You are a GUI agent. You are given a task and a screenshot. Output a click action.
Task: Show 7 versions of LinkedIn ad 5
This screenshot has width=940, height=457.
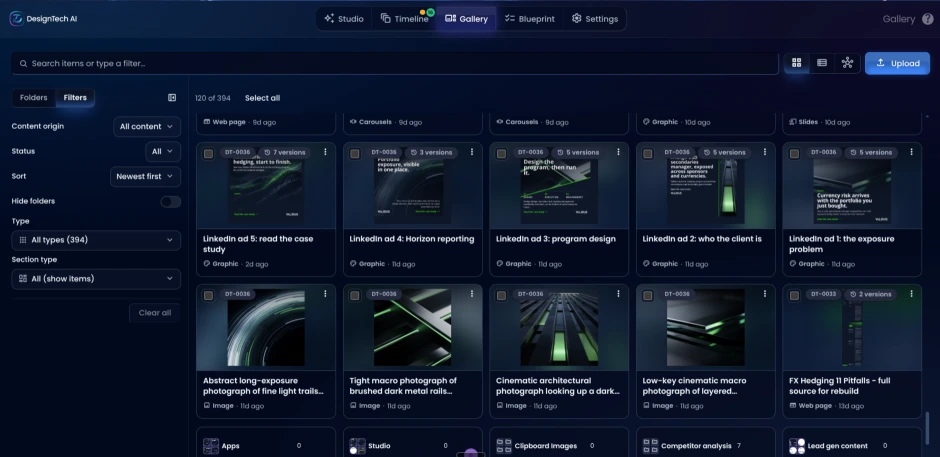[285, 152]
